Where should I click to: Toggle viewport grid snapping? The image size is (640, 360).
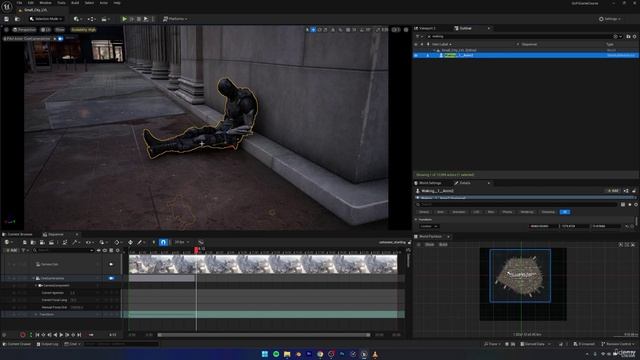click(x=348, y=30)
